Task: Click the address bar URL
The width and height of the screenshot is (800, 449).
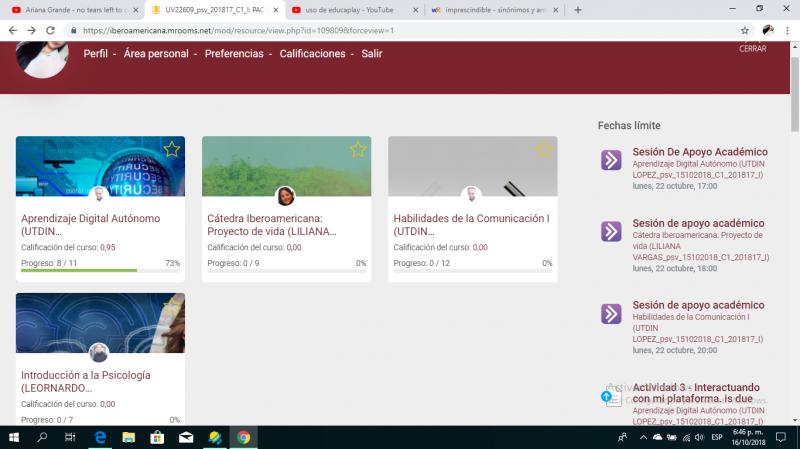Action: (238, 31)
